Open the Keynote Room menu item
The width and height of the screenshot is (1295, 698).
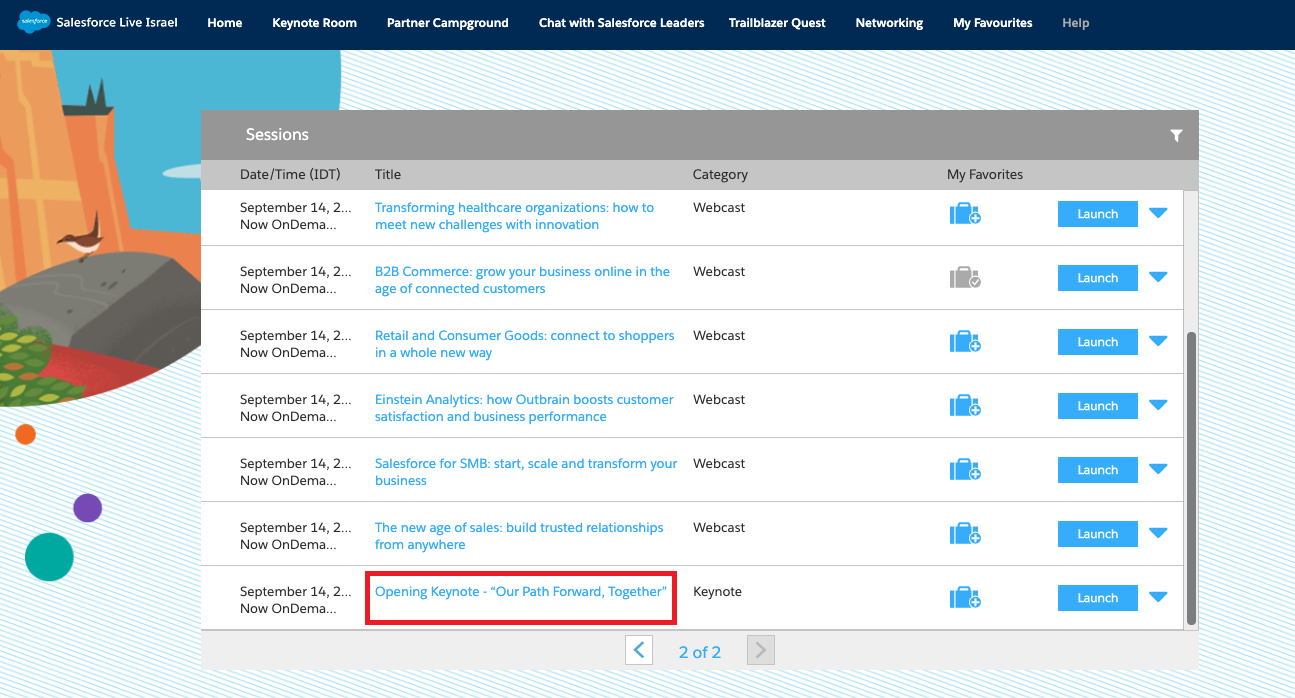314,23
